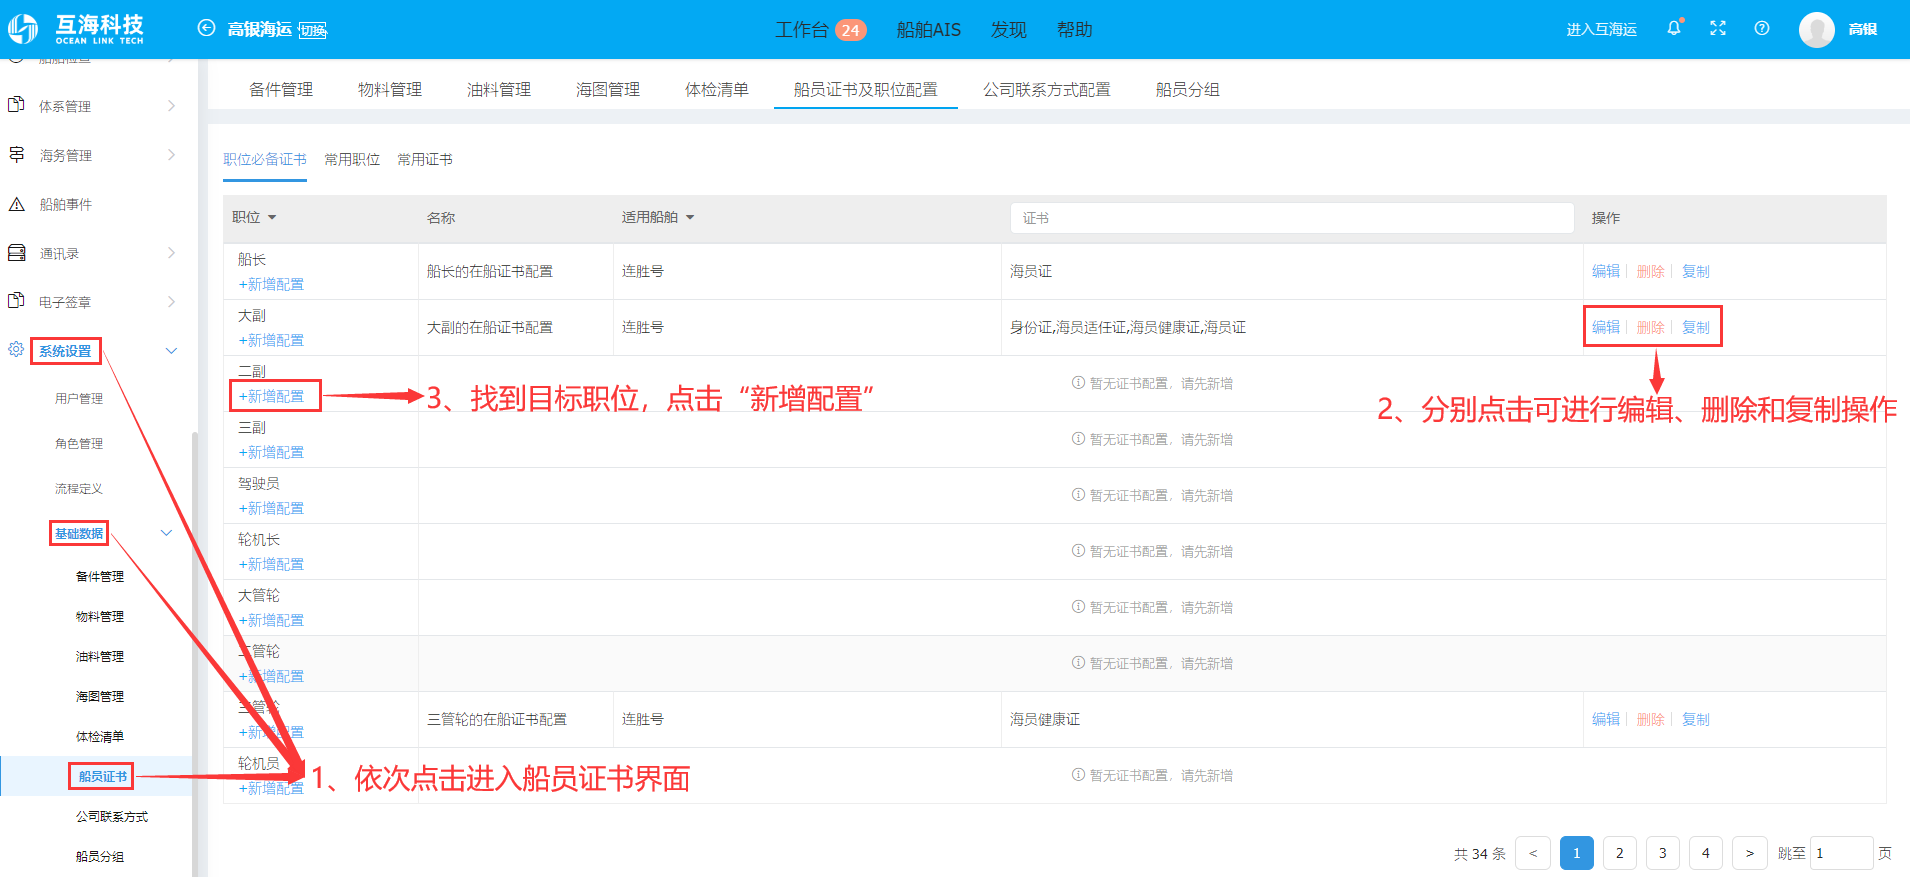Click +新增配置 under 船长
This screenshot has width=1910, height=877.
tap(271, 284)
